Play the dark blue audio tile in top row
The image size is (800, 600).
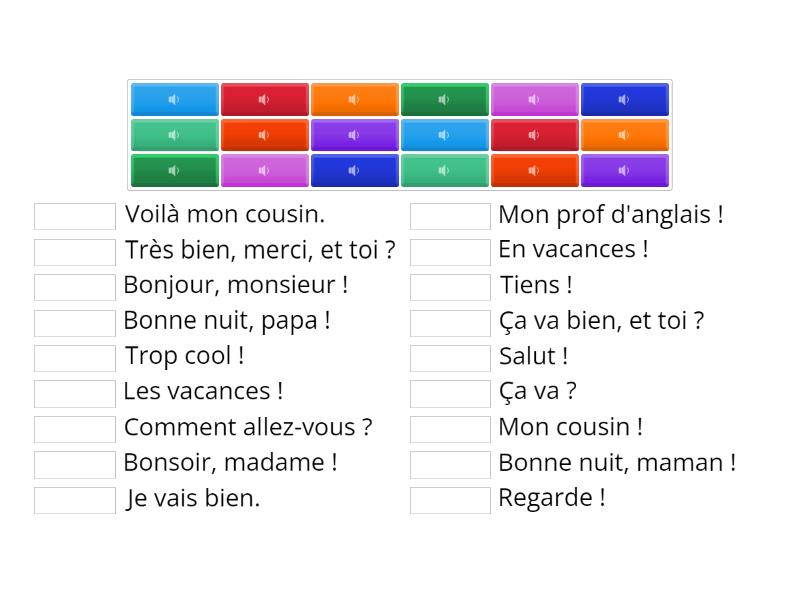click(x=624, y=100)
